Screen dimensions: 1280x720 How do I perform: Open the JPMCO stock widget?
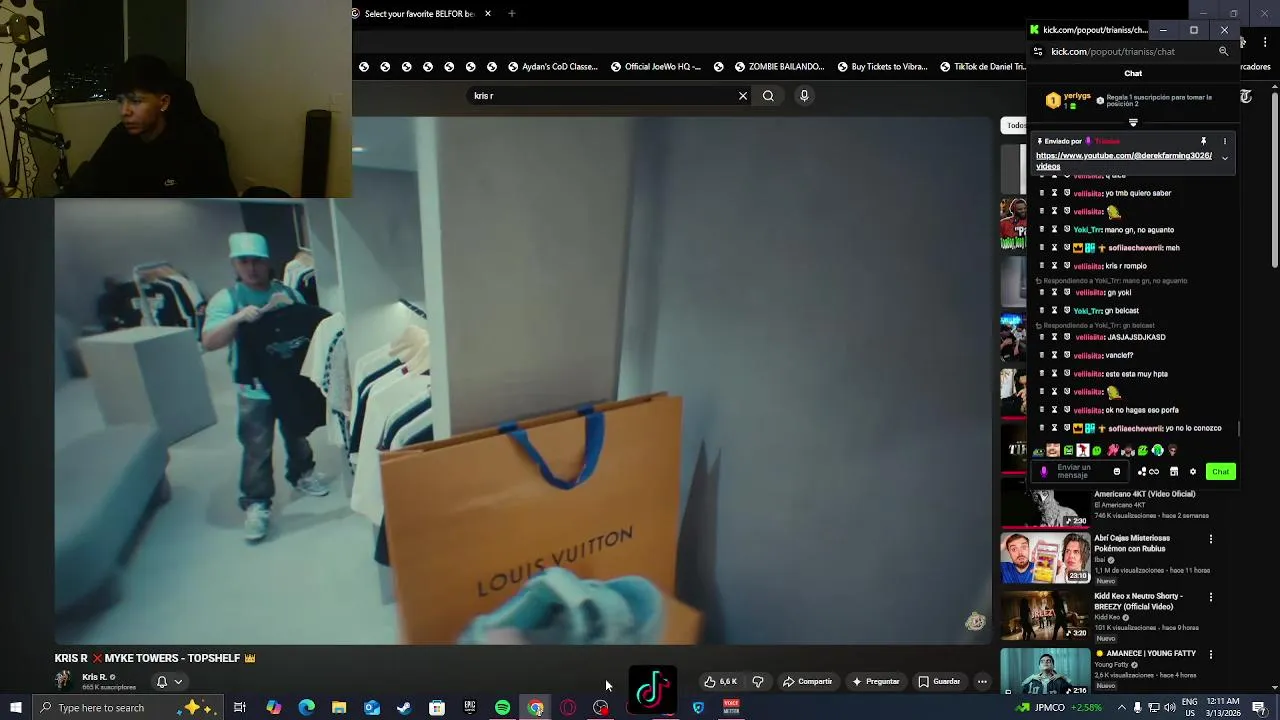(1059, 708)
